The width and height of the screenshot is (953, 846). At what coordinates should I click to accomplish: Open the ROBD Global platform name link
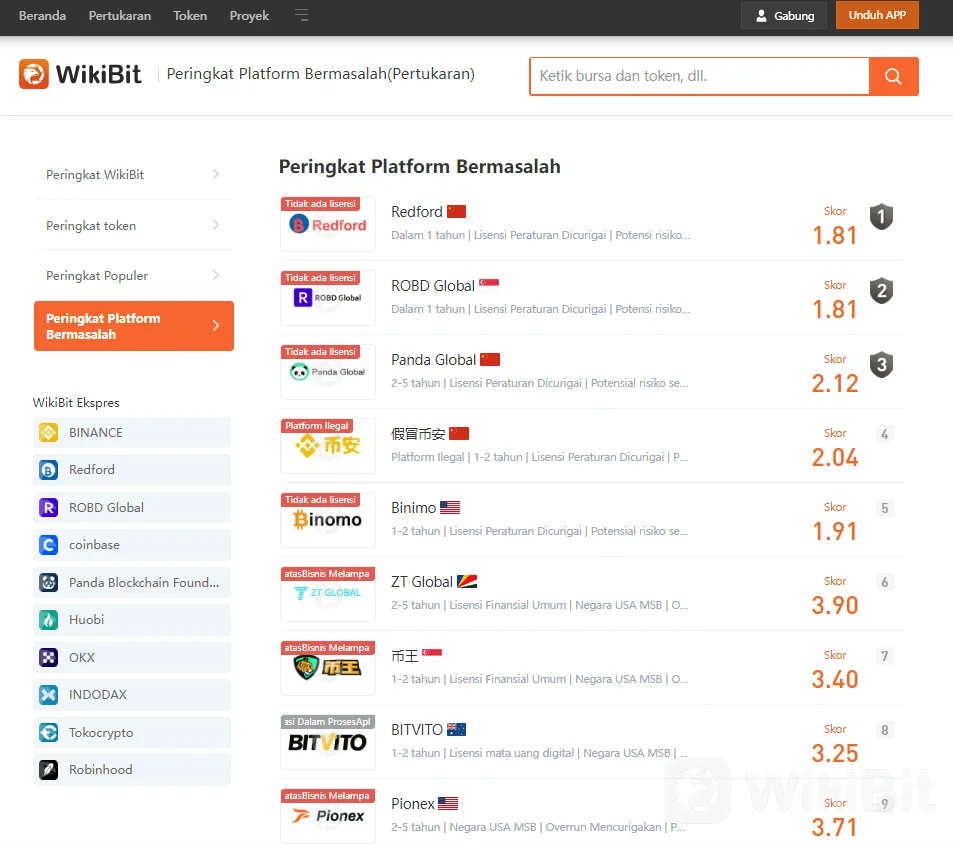point(433,286)
